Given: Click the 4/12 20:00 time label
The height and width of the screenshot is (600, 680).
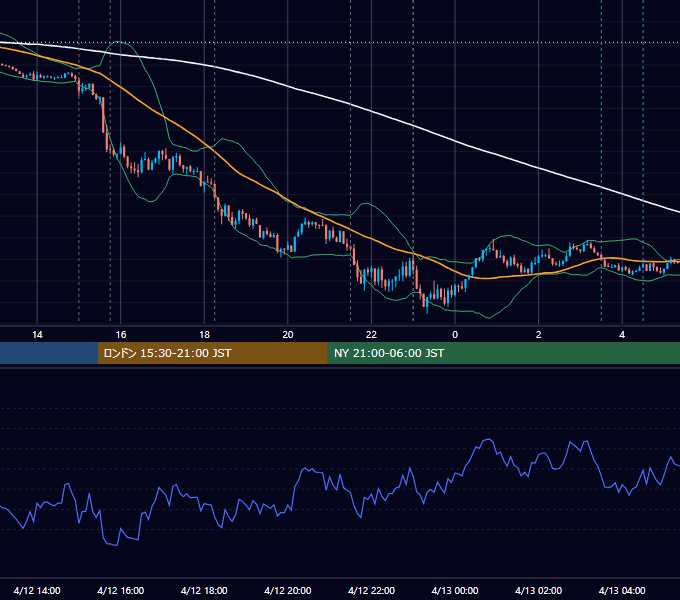Looking at the screenshot, I should click(288, 590).
